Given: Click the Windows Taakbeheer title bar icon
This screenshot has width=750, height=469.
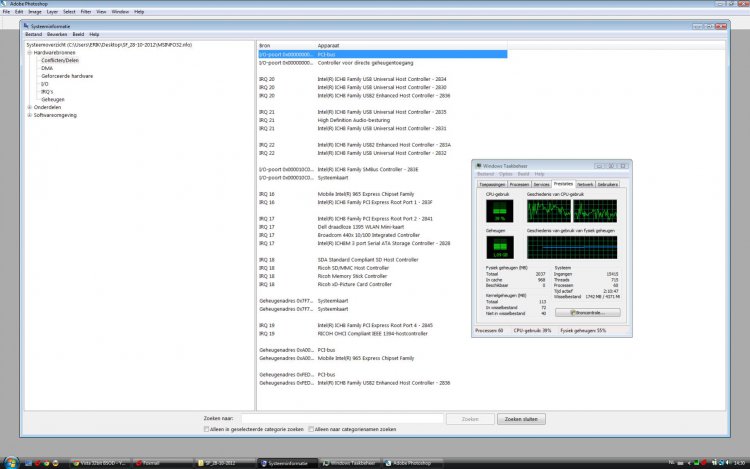Looking at the screenshot, I should click(x=478, y=166).
